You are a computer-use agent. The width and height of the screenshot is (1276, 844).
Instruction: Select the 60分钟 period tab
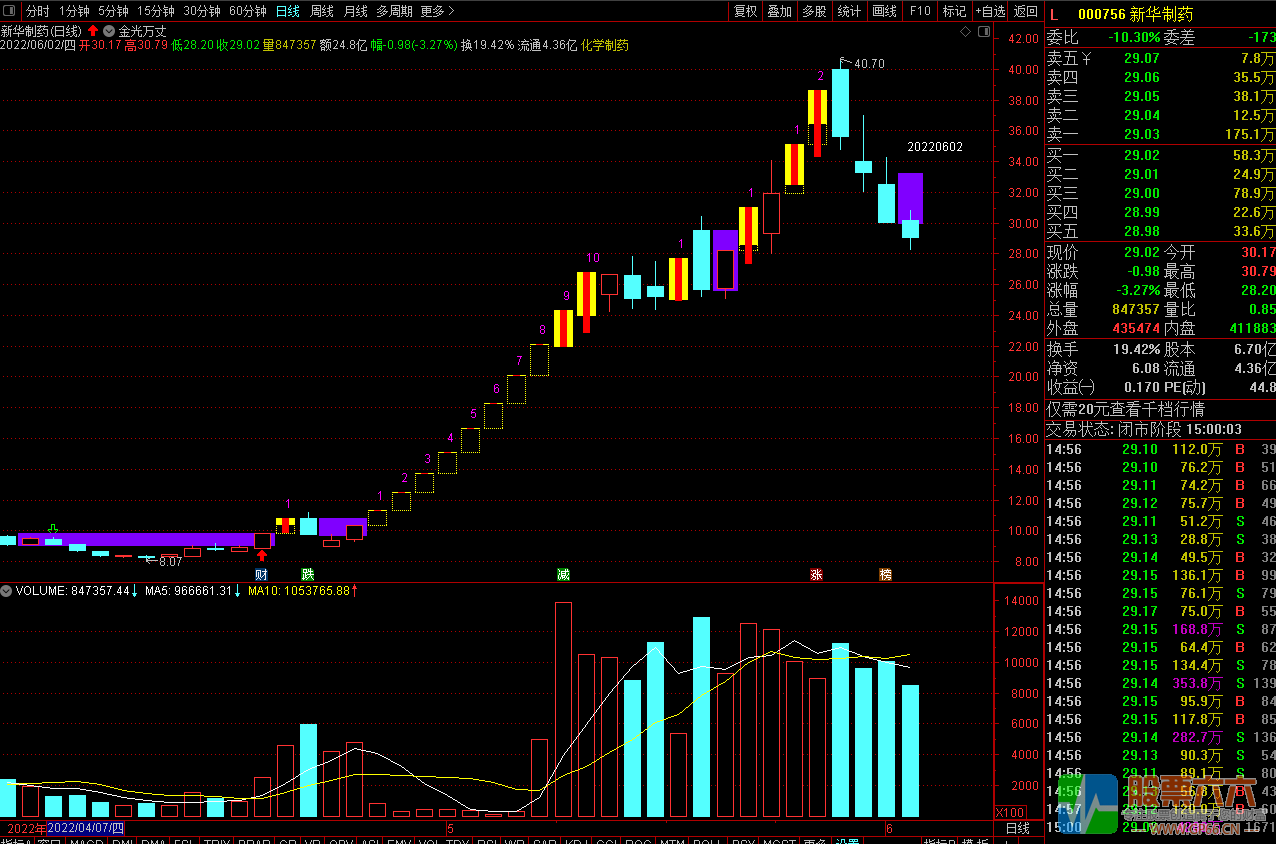point(247,11)
